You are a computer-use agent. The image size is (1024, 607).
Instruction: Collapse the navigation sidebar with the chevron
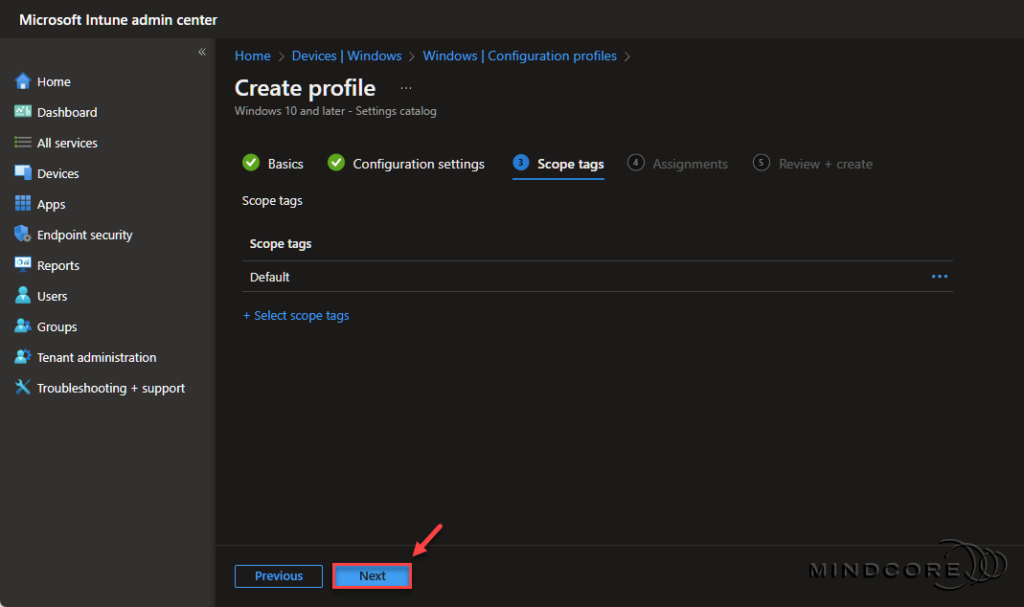point(201,51)
